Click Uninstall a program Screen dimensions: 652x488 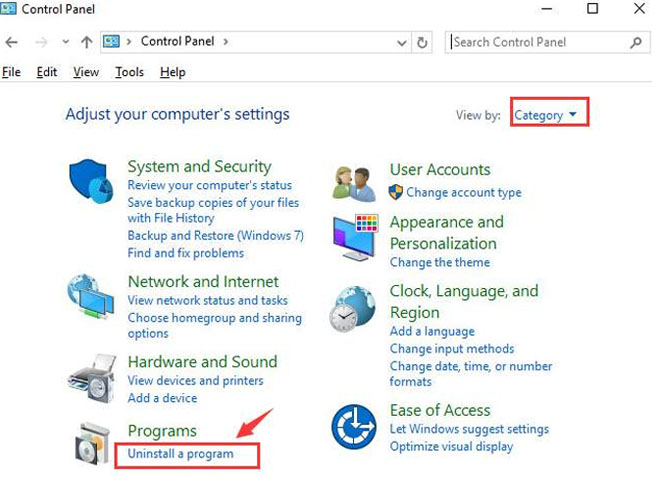[x=180, y=453]
